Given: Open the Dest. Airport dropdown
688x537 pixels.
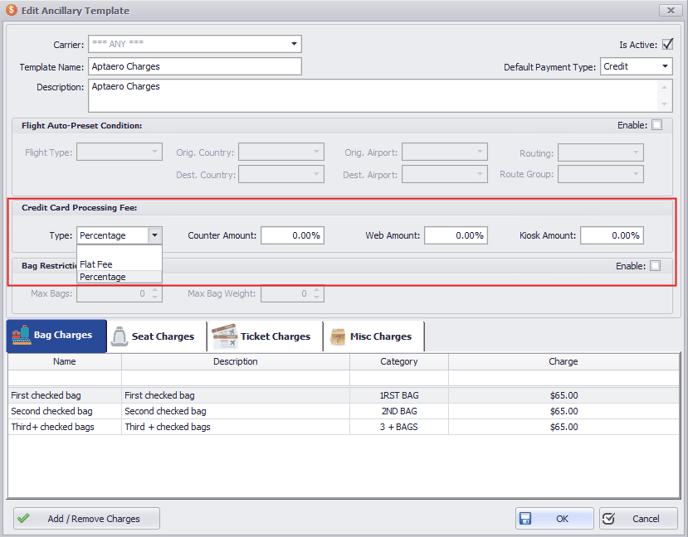Looking at the screenshot, I should (x=480, y=174).
